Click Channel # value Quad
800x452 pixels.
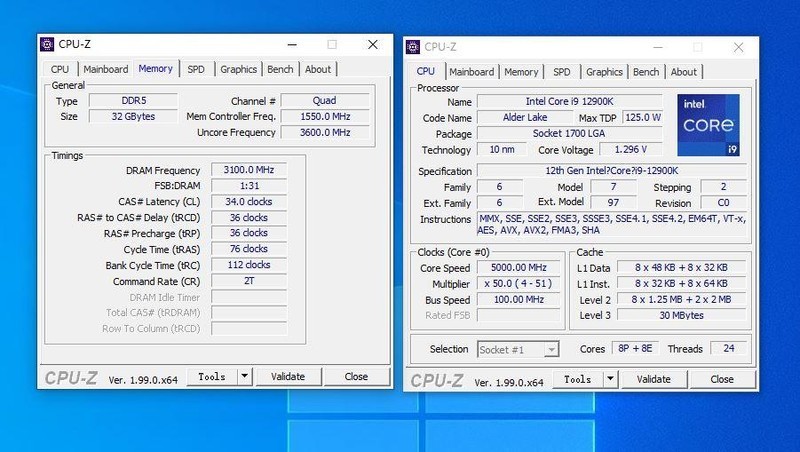pyautogui.click(x=324, y=101)
